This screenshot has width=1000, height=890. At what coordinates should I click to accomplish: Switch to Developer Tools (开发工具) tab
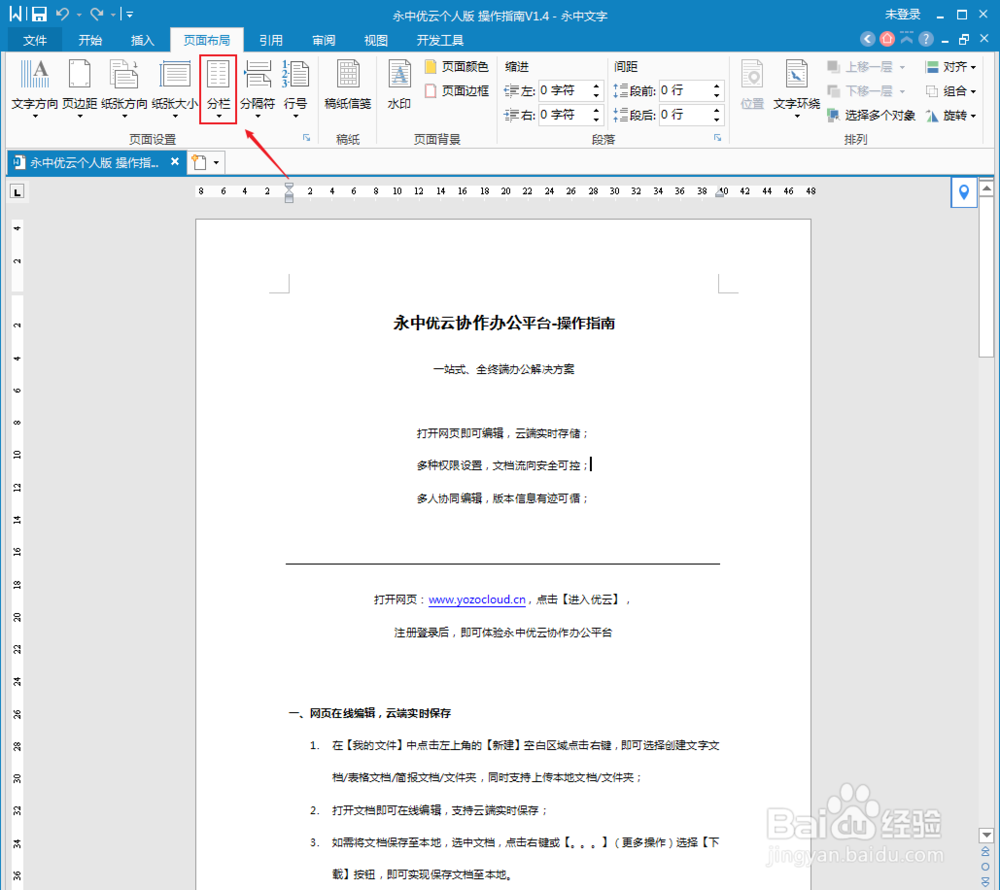click(x=440, y=40)
